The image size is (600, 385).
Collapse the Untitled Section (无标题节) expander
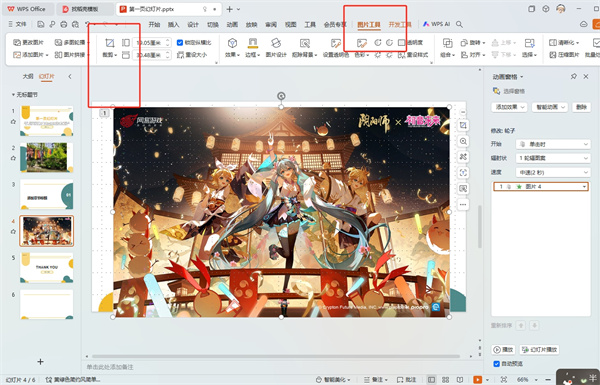(x=13, y=95)
